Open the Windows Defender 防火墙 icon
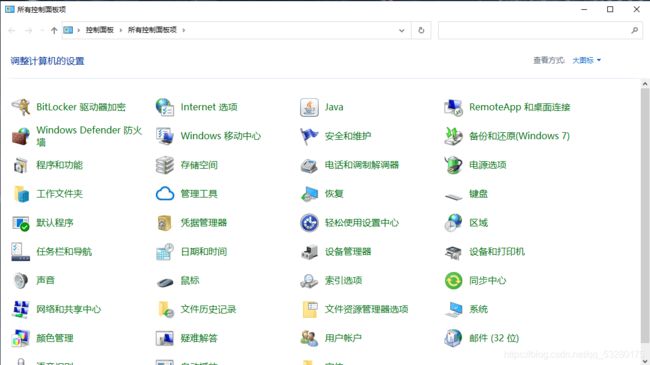Image resolution: width=650 pixels, height=365 pixels. point(21,136)
